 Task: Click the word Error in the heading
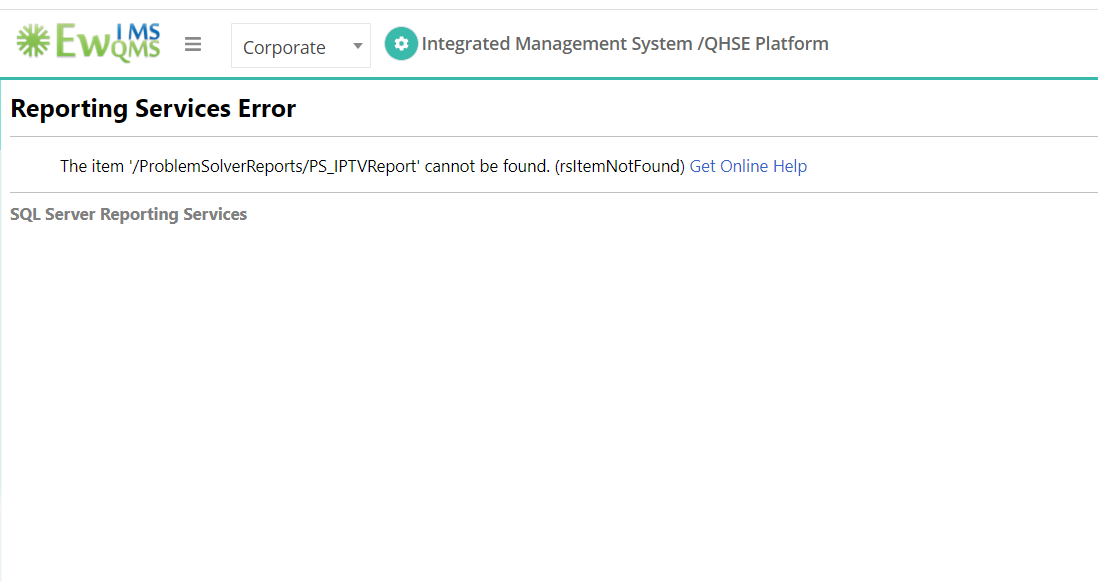267,109
